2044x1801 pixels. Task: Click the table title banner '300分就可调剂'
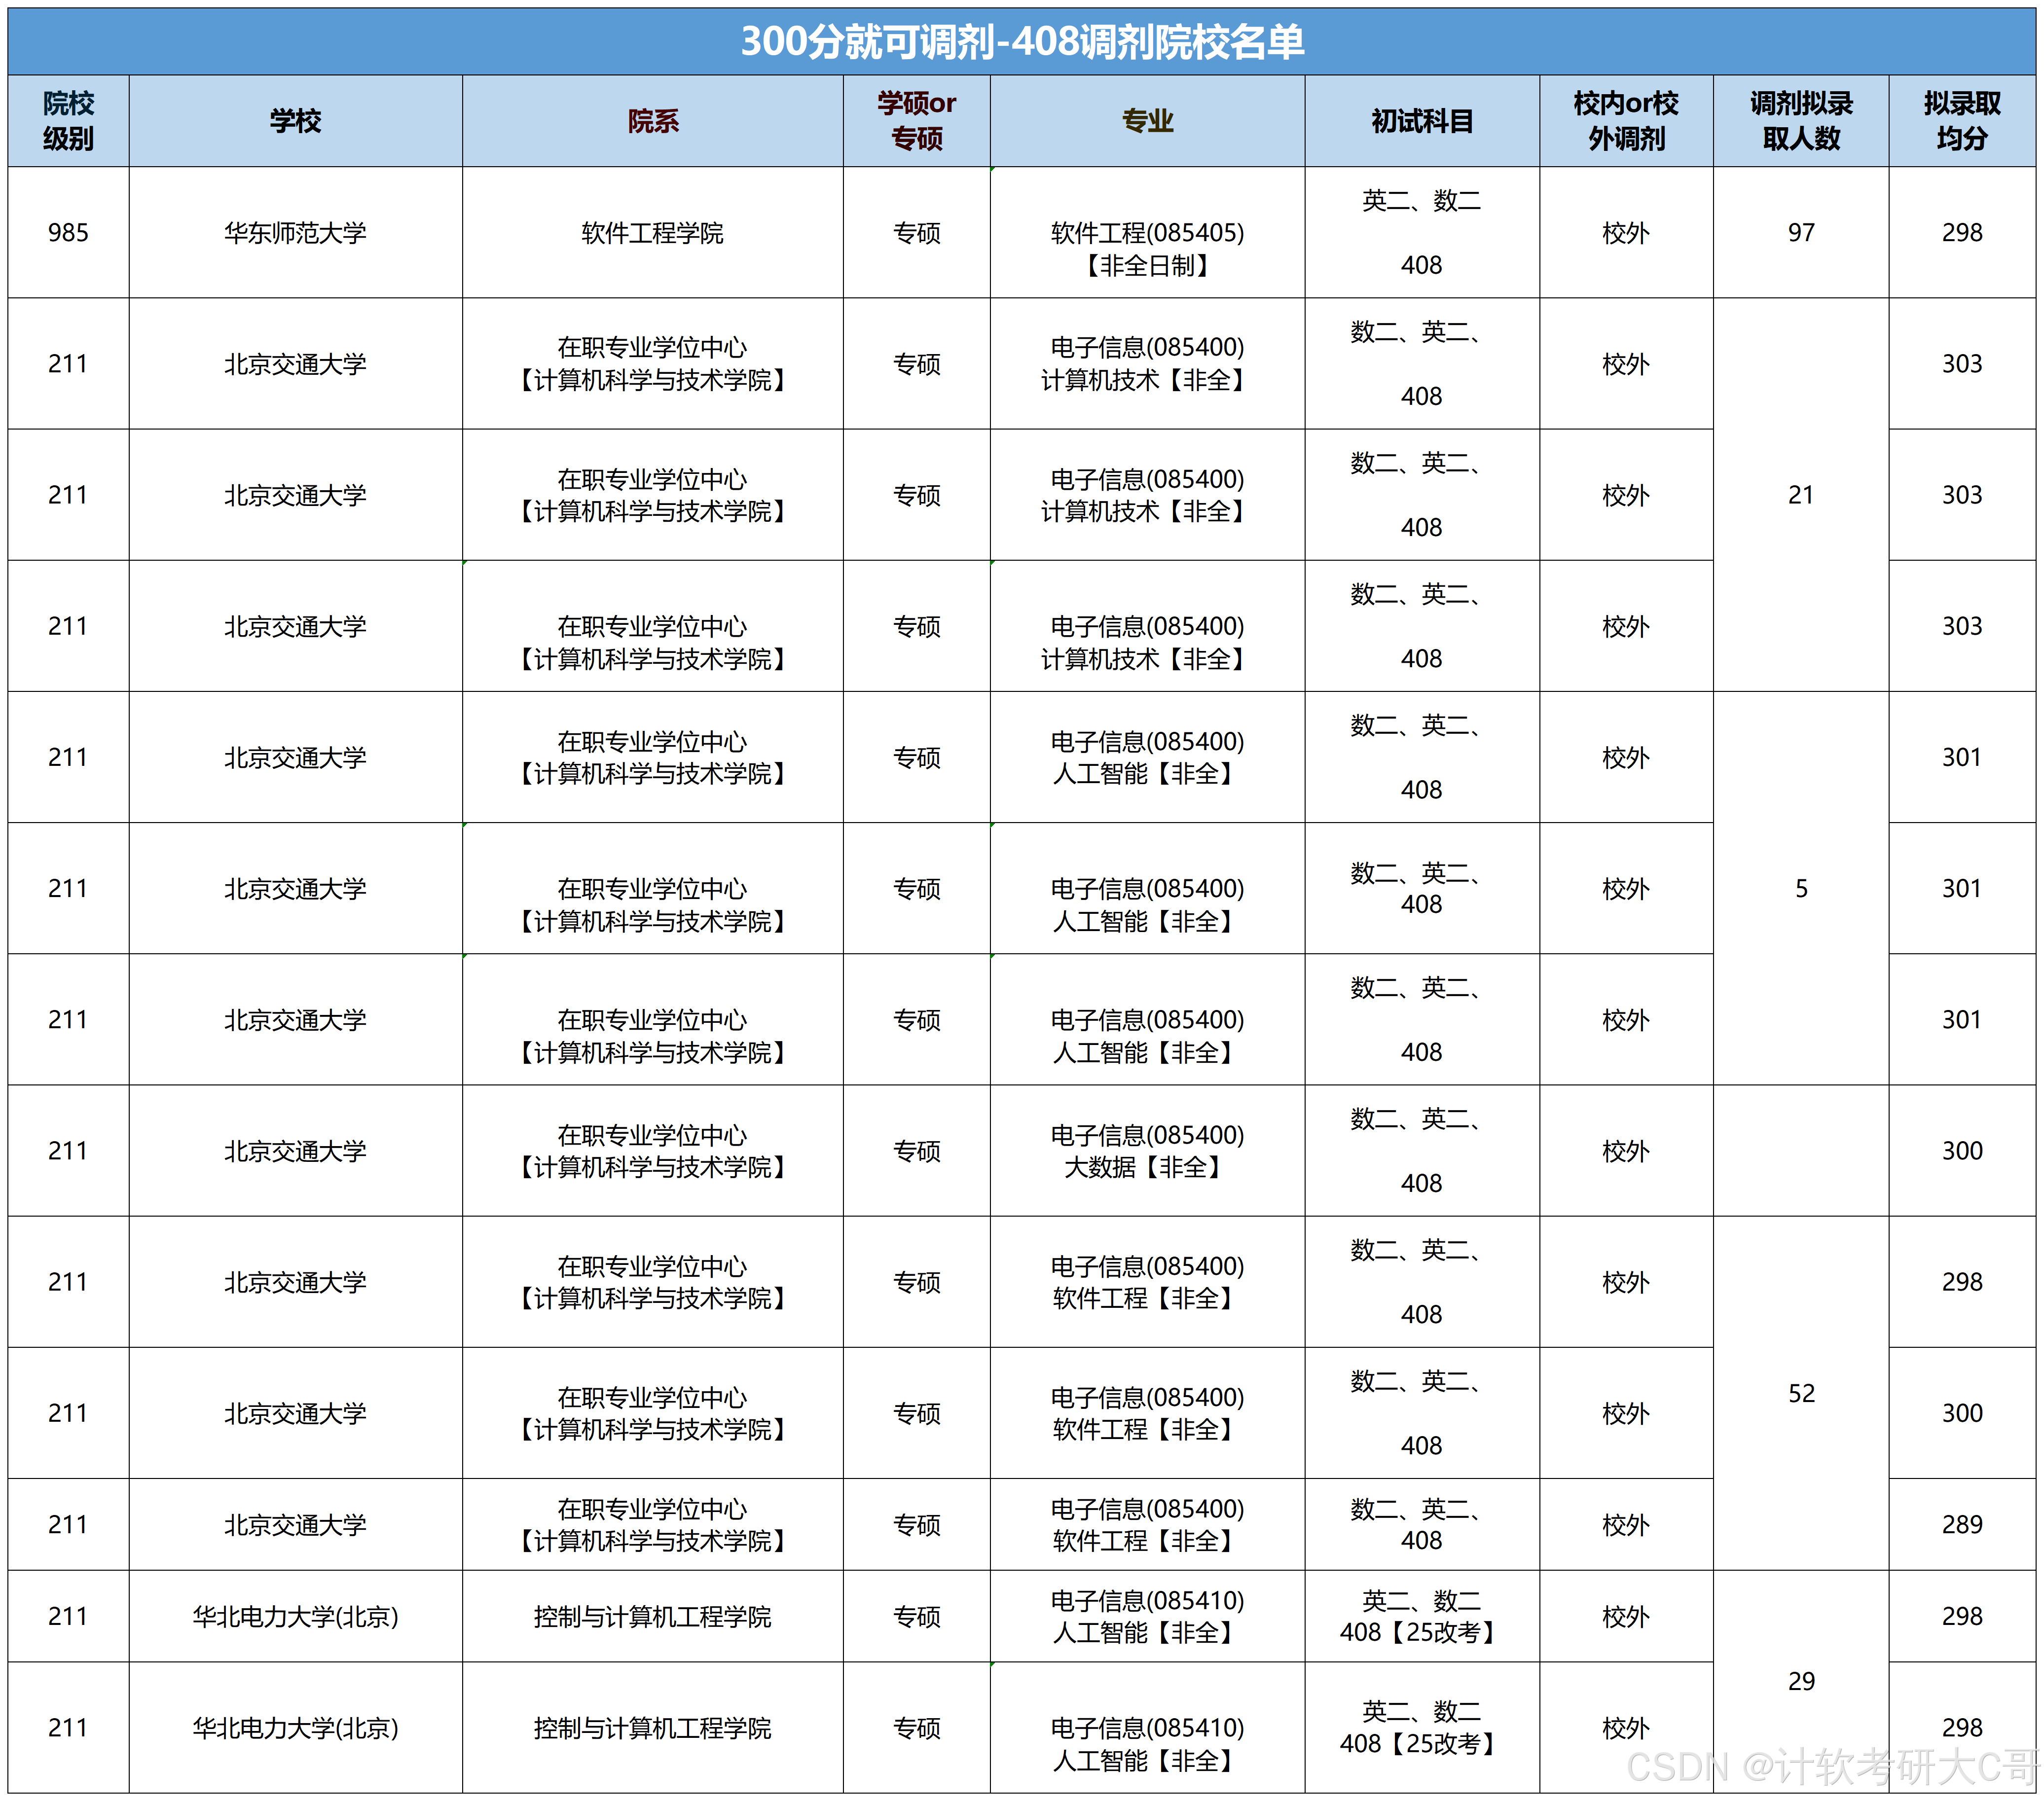click(x=1021, y=42)
